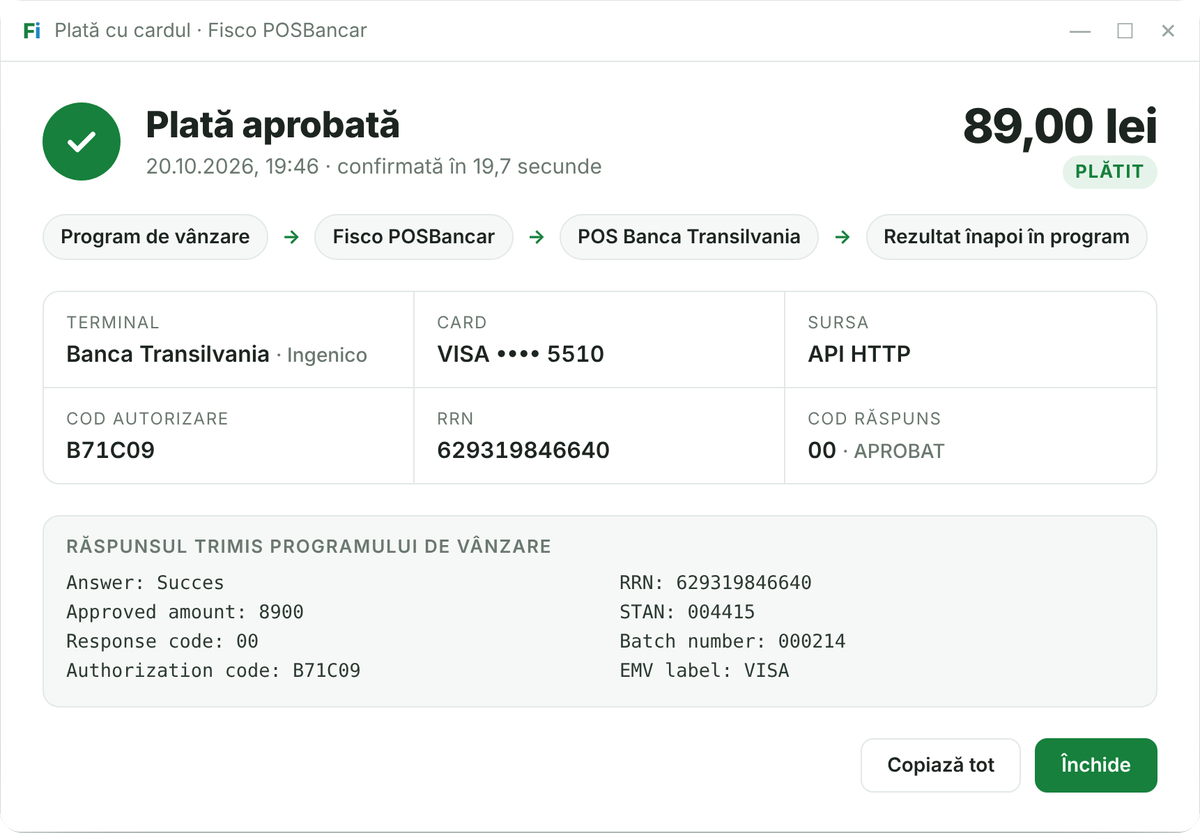The width and height of the screenshot is (1200, 833).
Task: Click RRN value 629319846640 in grid
Action: 523,450
